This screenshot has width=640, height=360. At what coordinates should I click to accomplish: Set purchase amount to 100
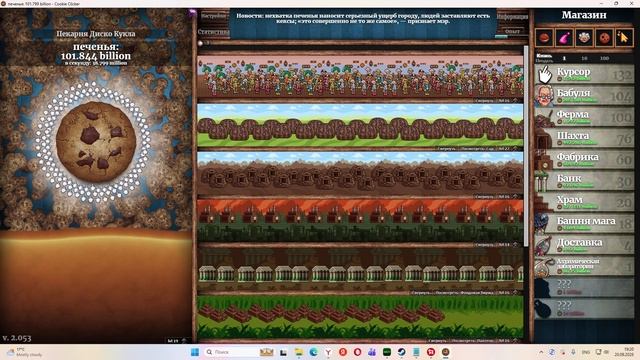604,58
